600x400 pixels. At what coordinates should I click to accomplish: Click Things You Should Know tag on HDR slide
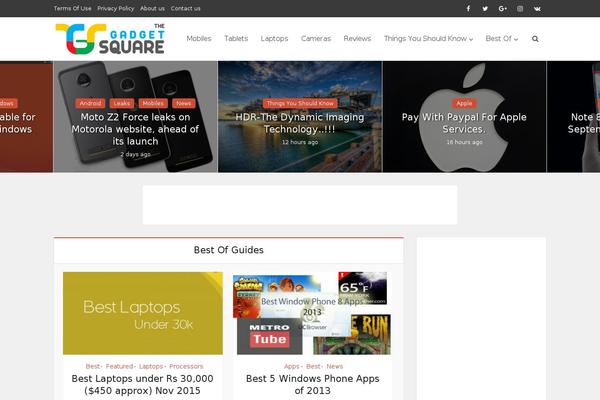(x=300, y=103)
